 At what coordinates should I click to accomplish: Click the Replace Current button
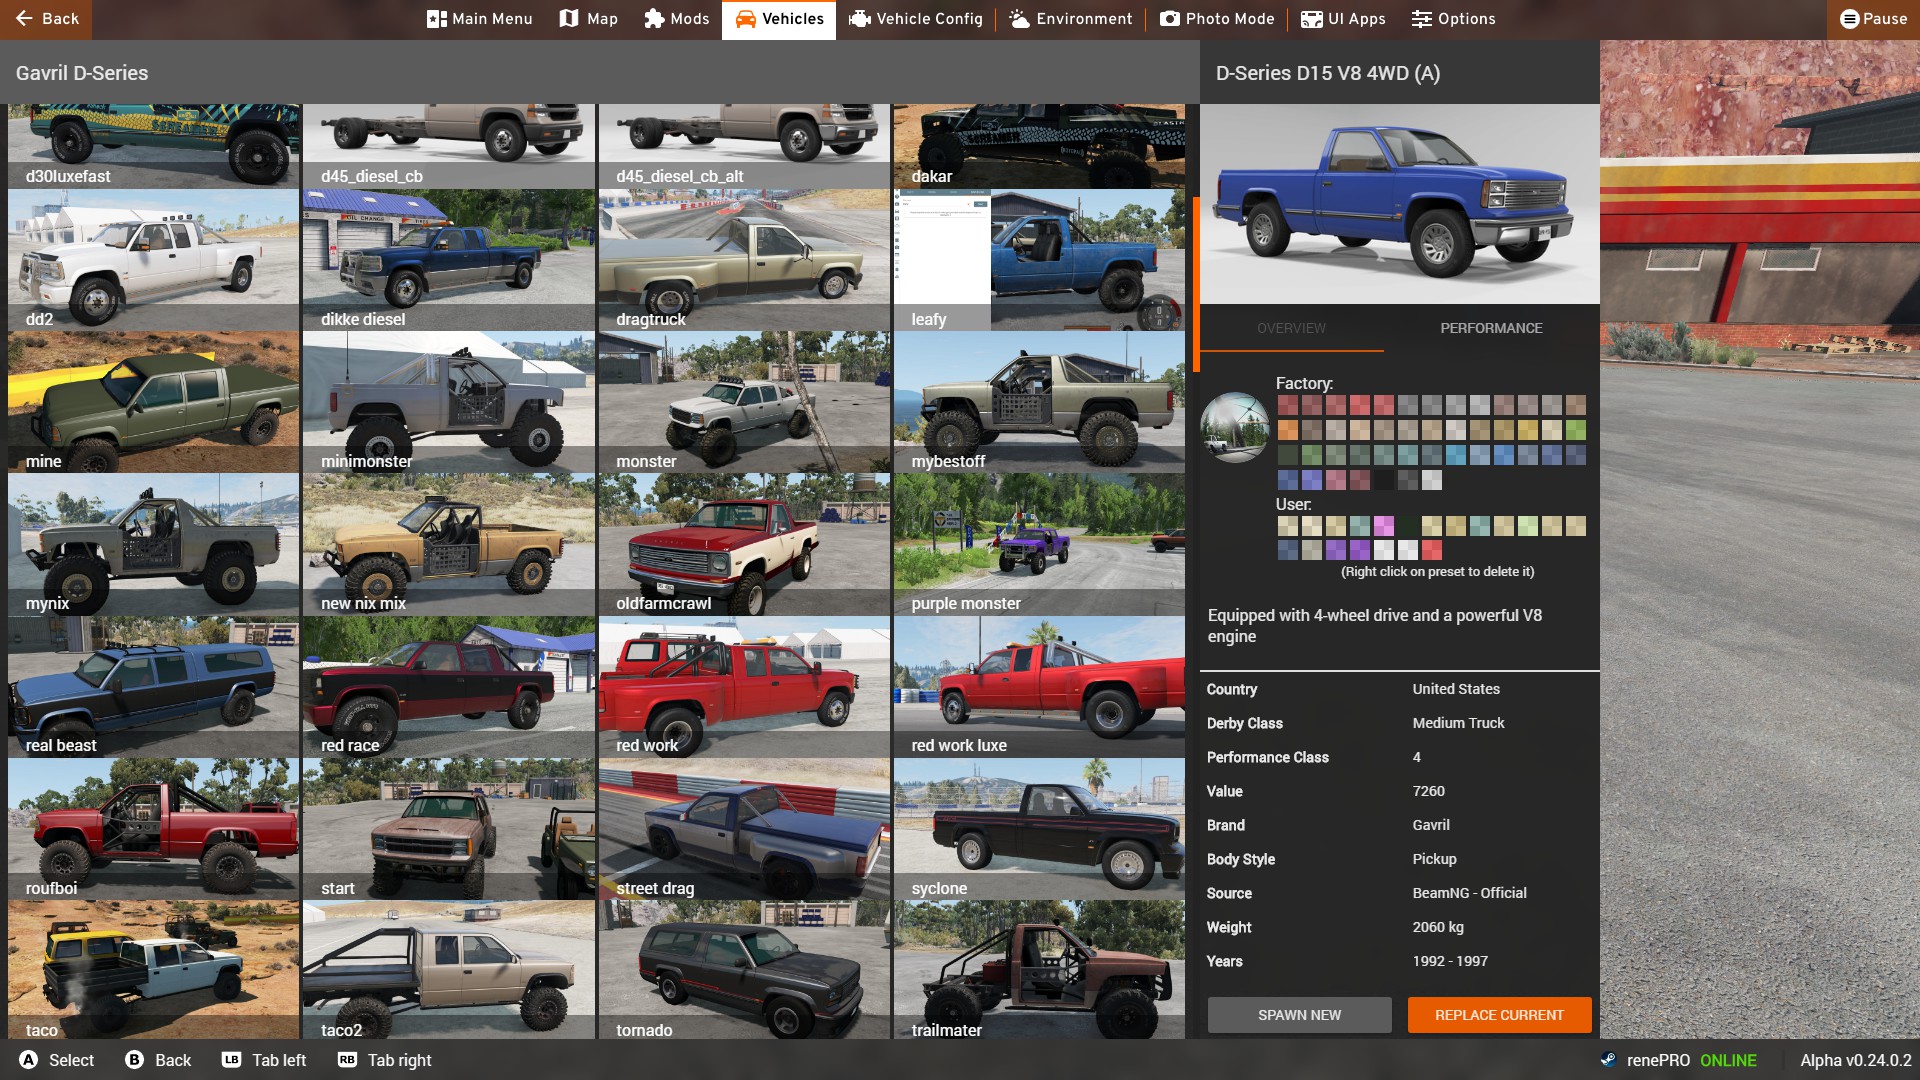tap(1499, 1015)
